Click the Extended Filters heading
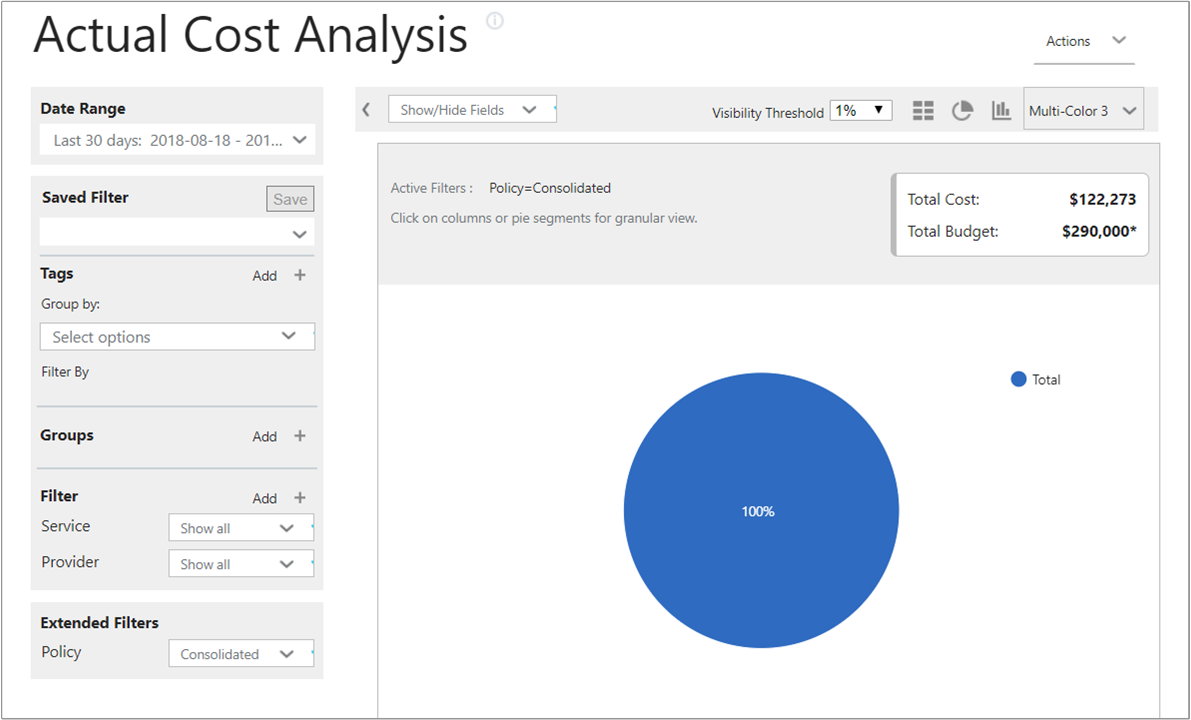Screen dimensions: 1191x720 click(x=100, y=622)
